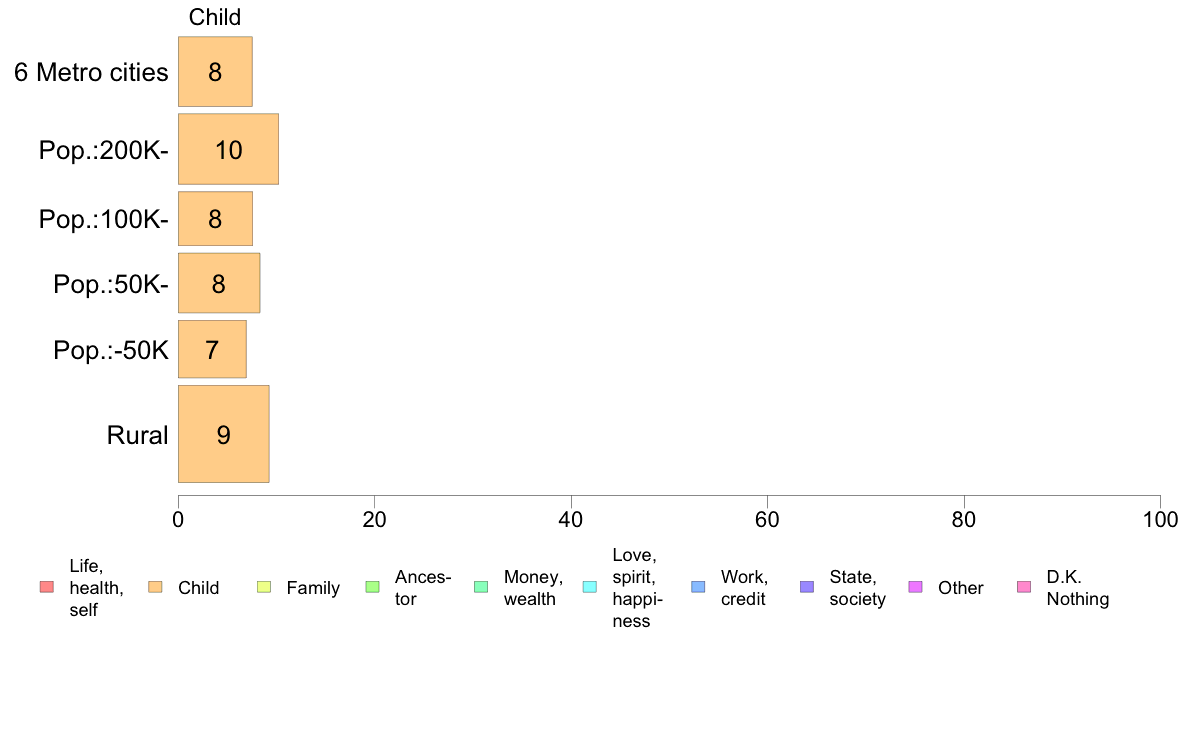Click the State, society legend swatch
This screenshot has height=736, width=1188.
807,587
